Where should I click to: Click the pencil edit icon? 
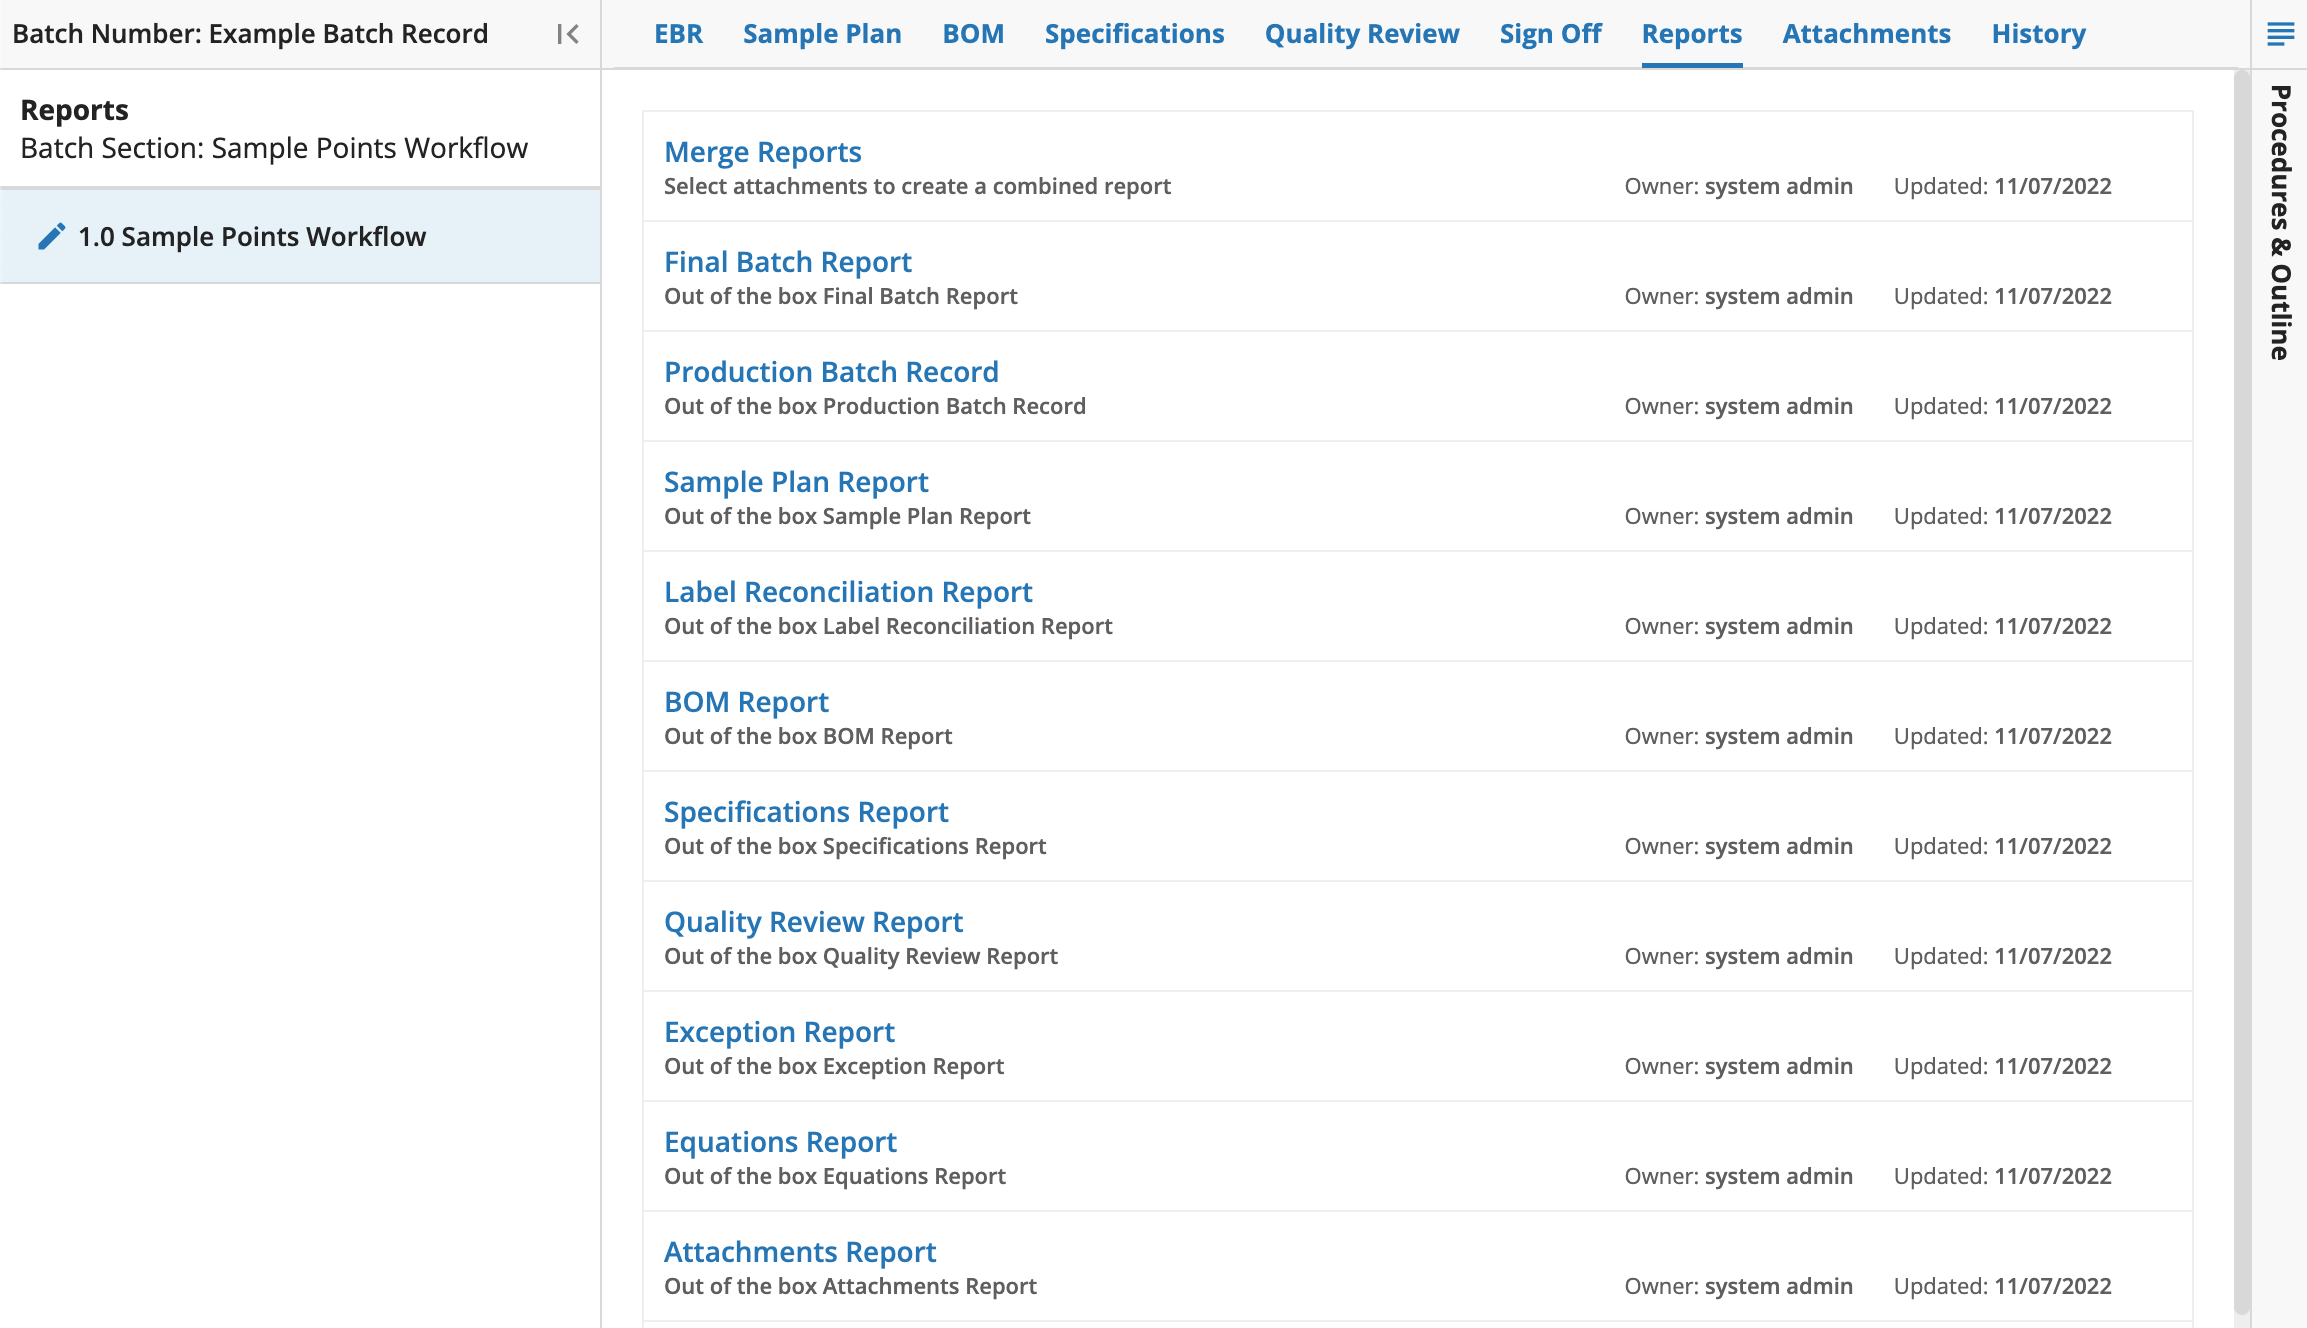click(x=51, y=237)
